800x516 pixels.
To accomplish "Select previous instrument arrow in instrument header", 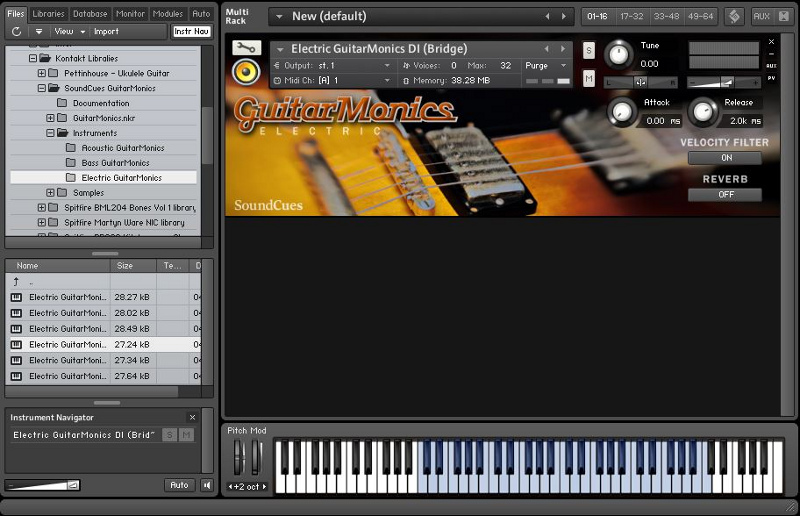I will [547, 49].
